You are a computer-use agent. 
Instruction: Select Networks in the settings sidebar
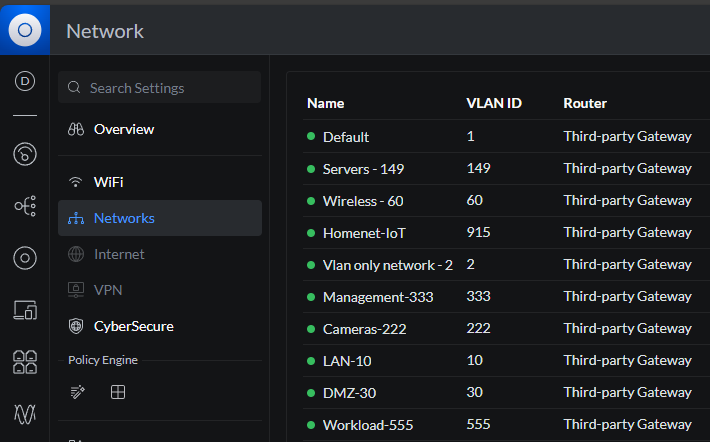[x=124, y=218]
